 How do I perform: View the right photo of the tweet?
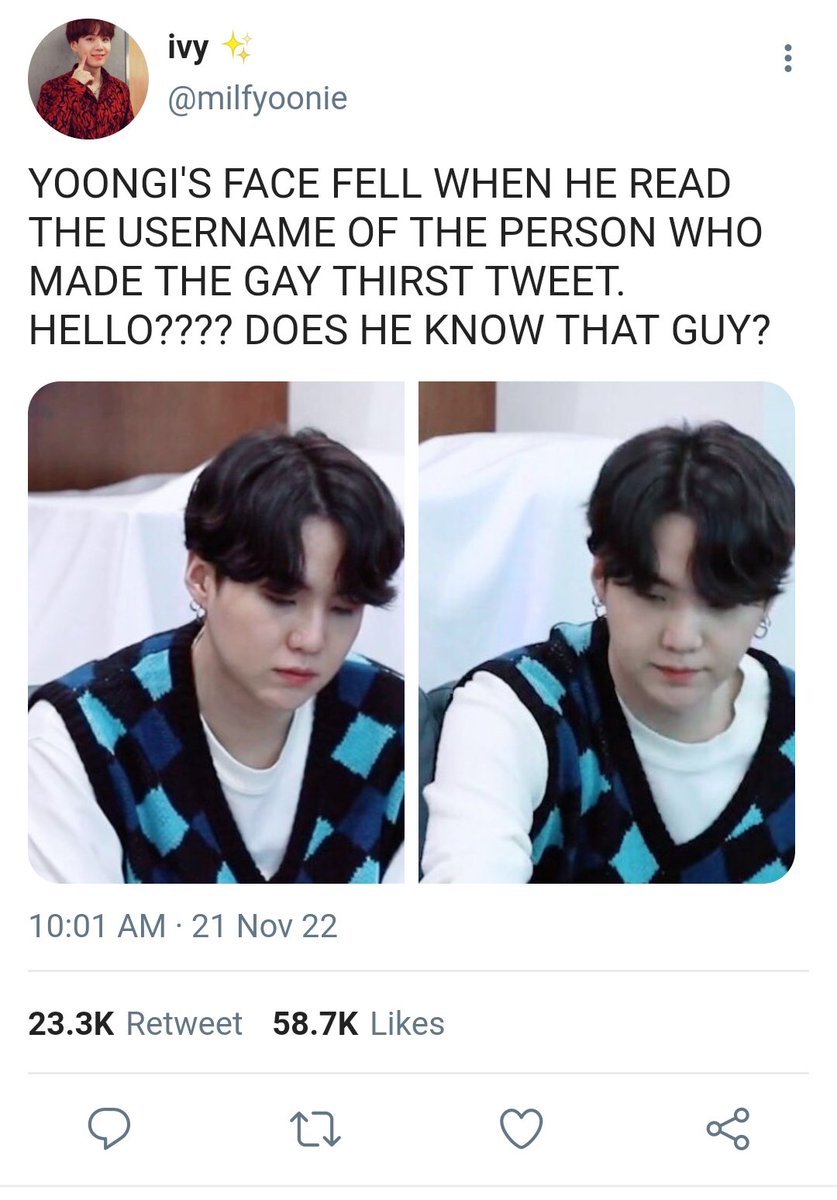coord(607,632)
